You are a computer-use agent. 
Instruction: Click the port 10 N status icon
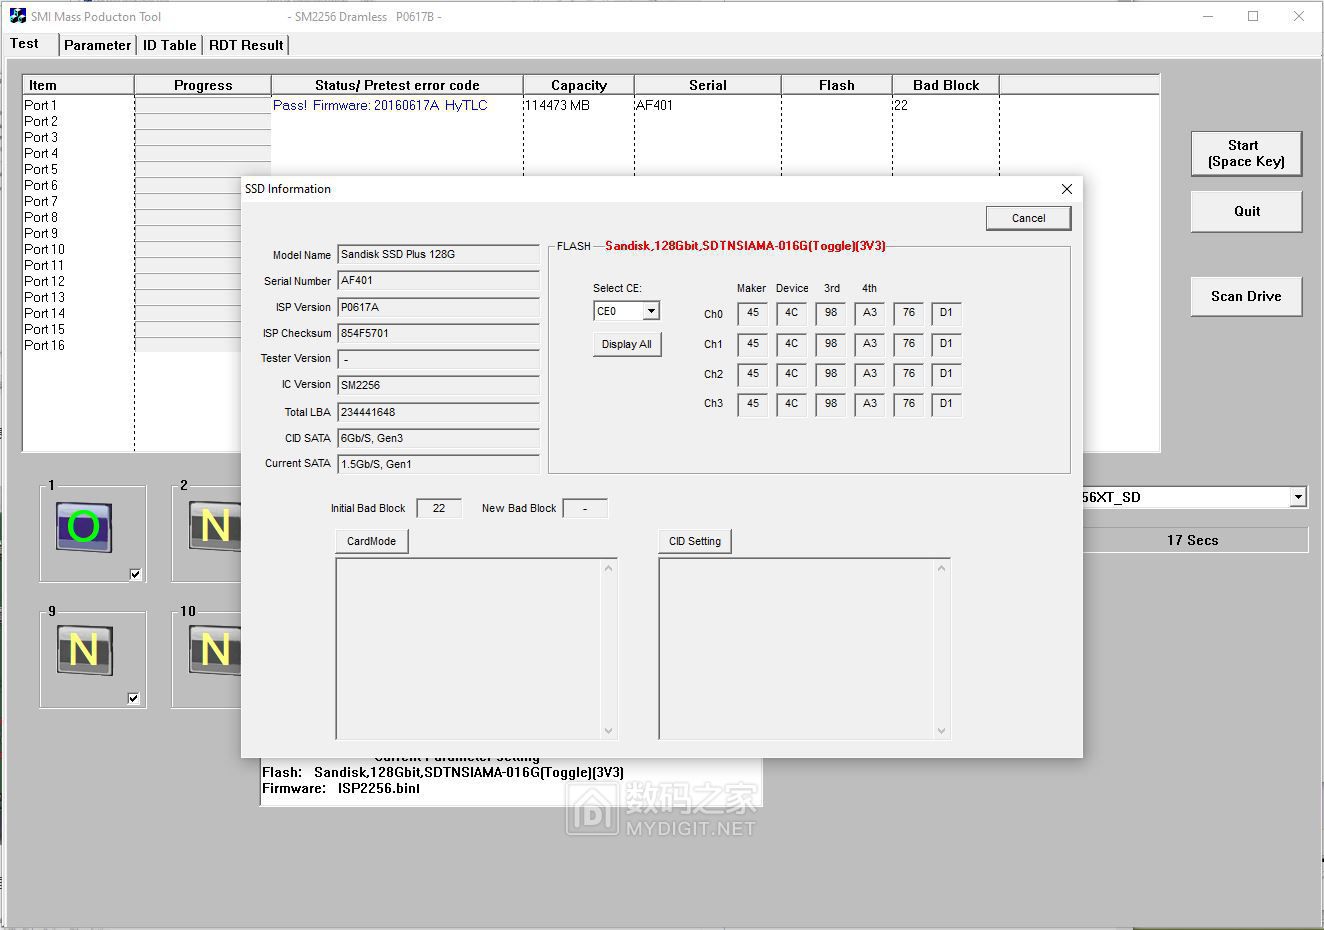214,651
